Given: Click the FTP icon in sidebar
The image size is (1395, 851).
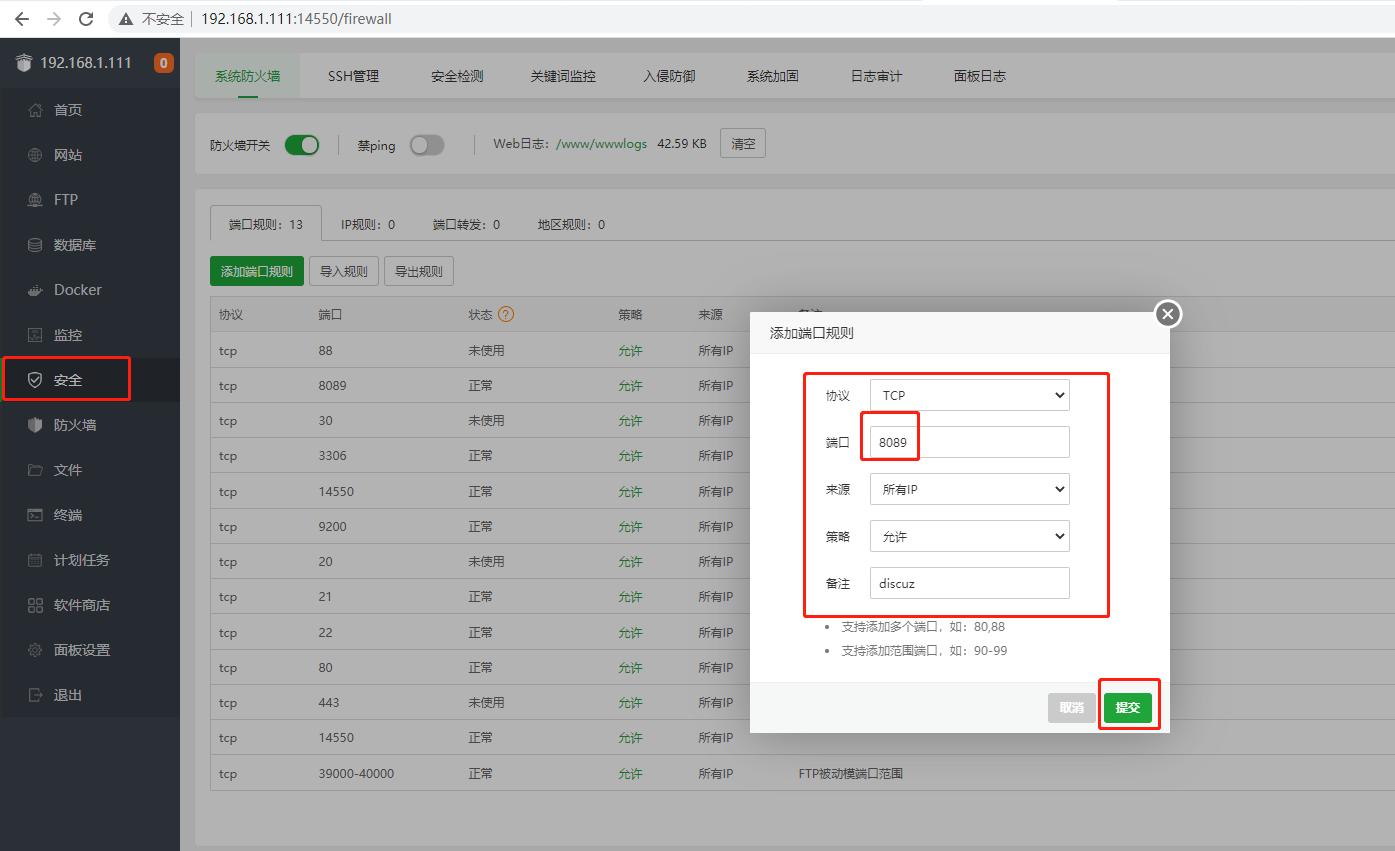Looking at the screenshot, I should coord(35,200).
